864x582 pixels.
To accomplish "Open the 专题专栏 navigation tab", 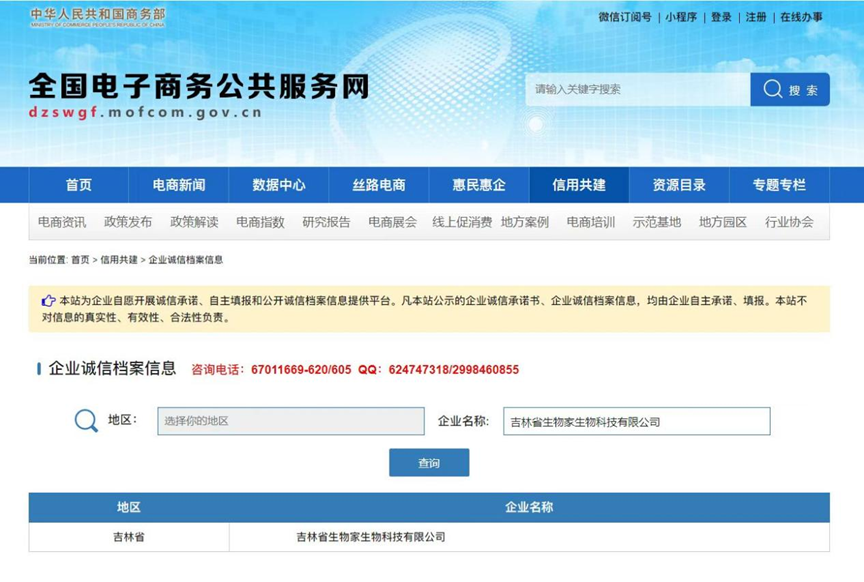I will click(x=779, y=185).
